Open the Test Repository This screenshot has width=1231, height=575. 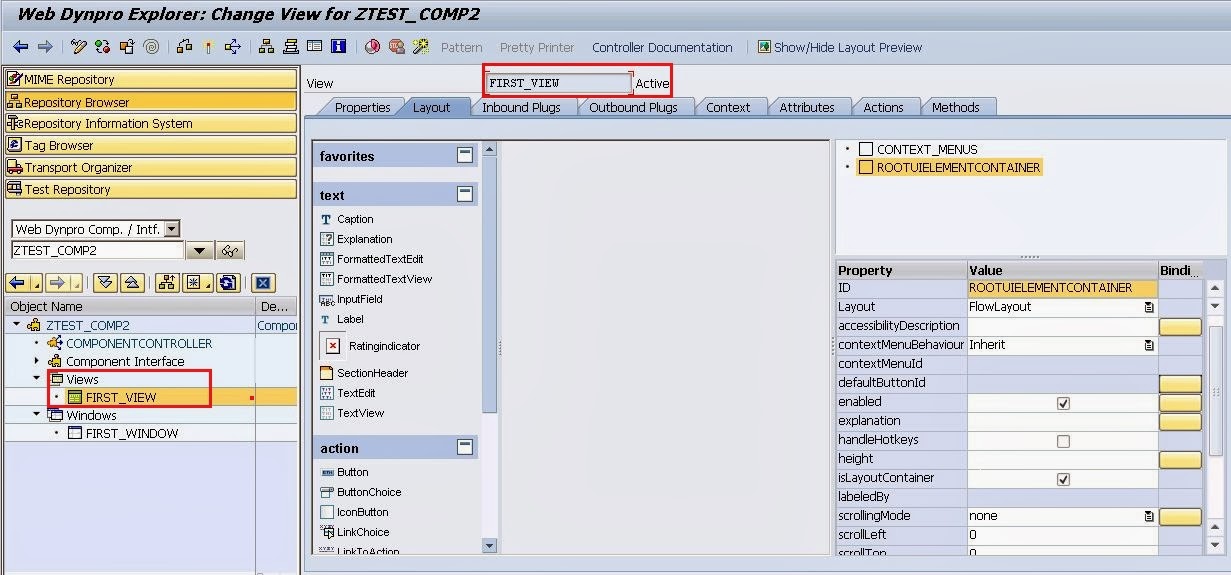tap(151, 189)
